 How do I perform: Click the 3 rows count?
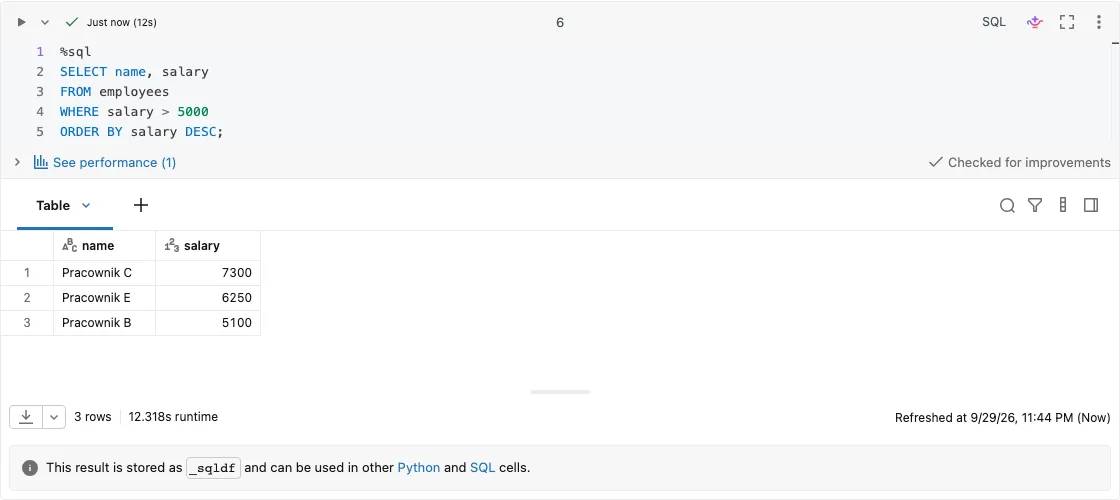point(93,416)
